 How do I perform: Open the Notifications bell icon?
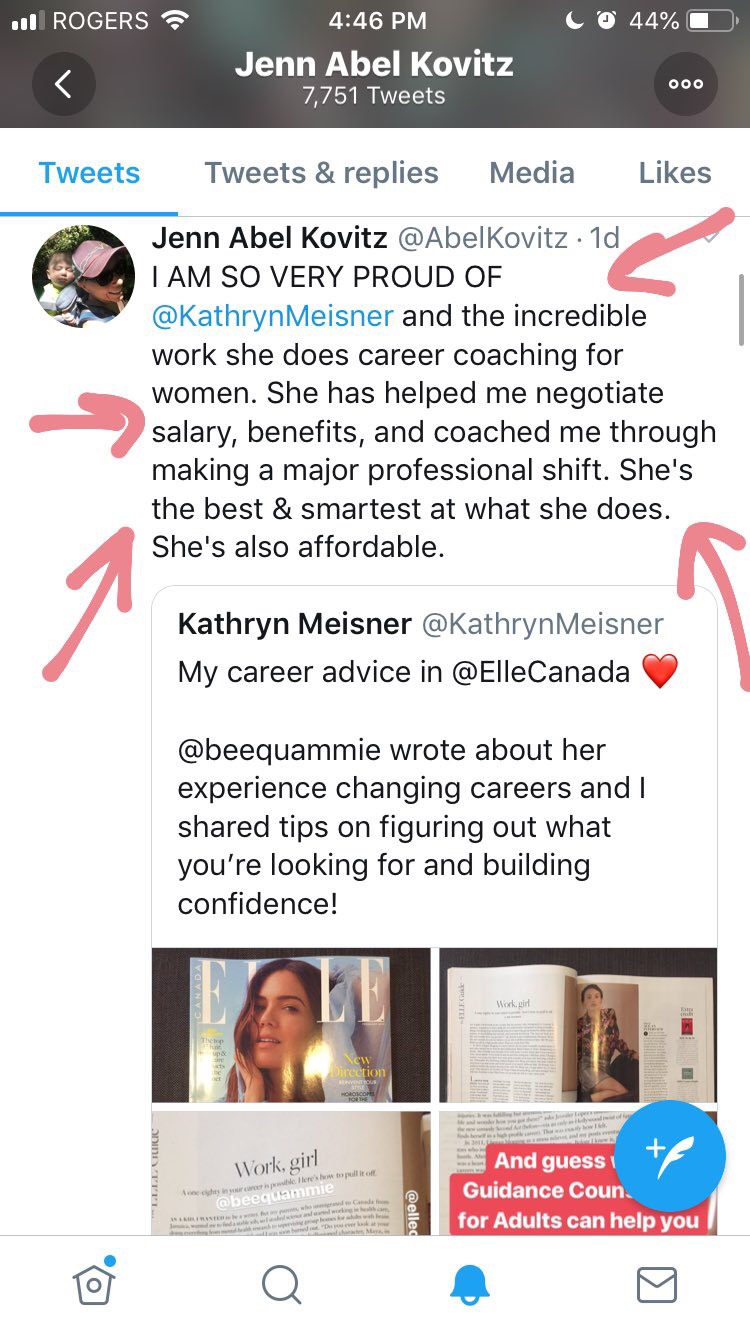(x=469, y=1284)
